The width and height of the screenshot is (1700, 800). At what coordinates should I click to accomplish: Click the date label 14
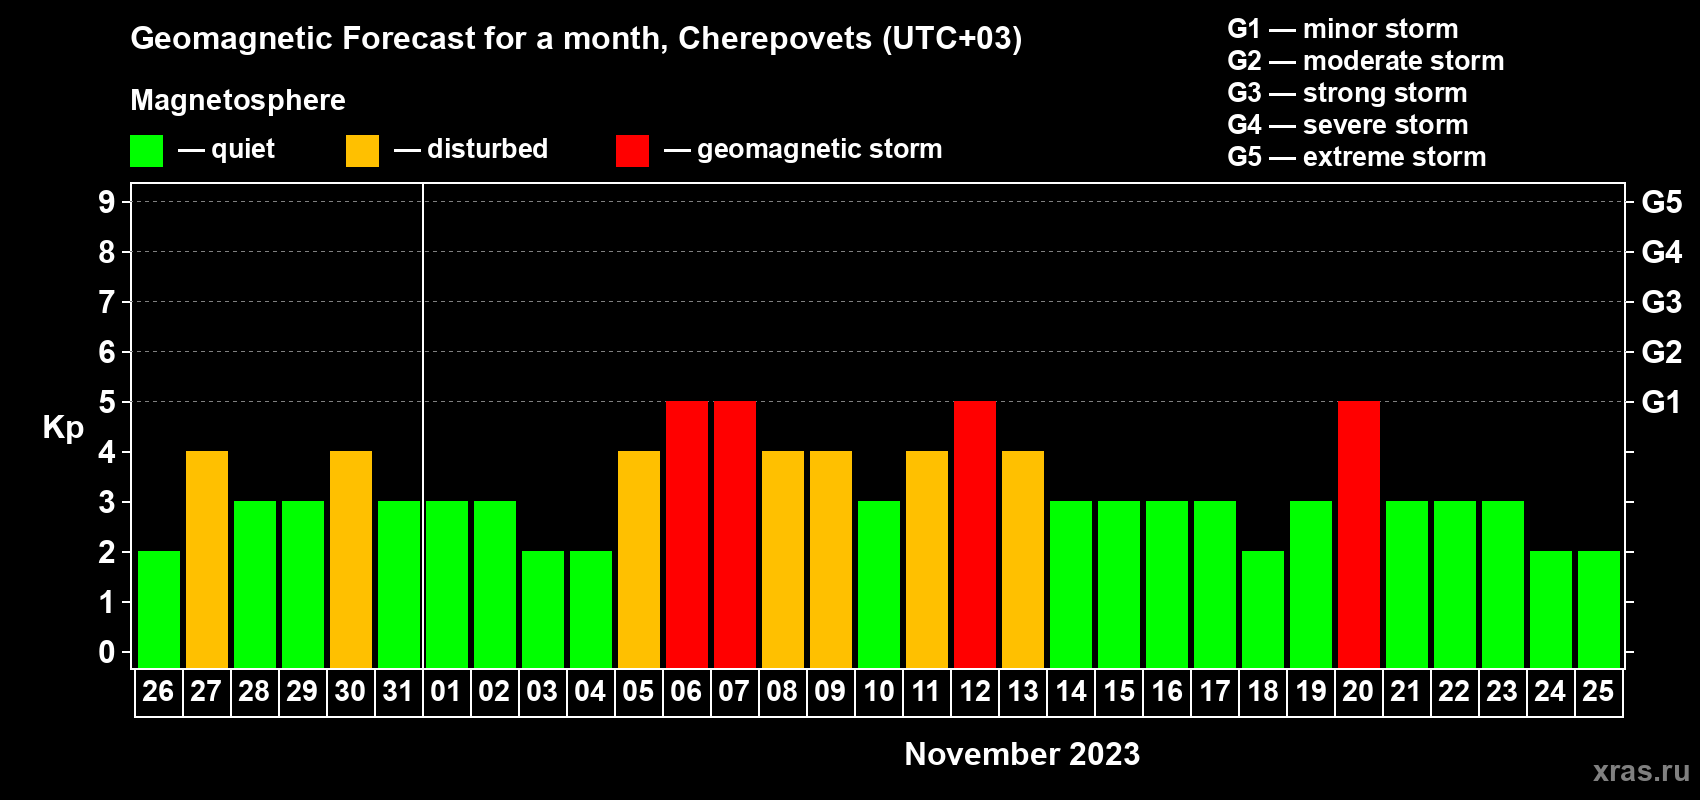[x=1071, y=691]
